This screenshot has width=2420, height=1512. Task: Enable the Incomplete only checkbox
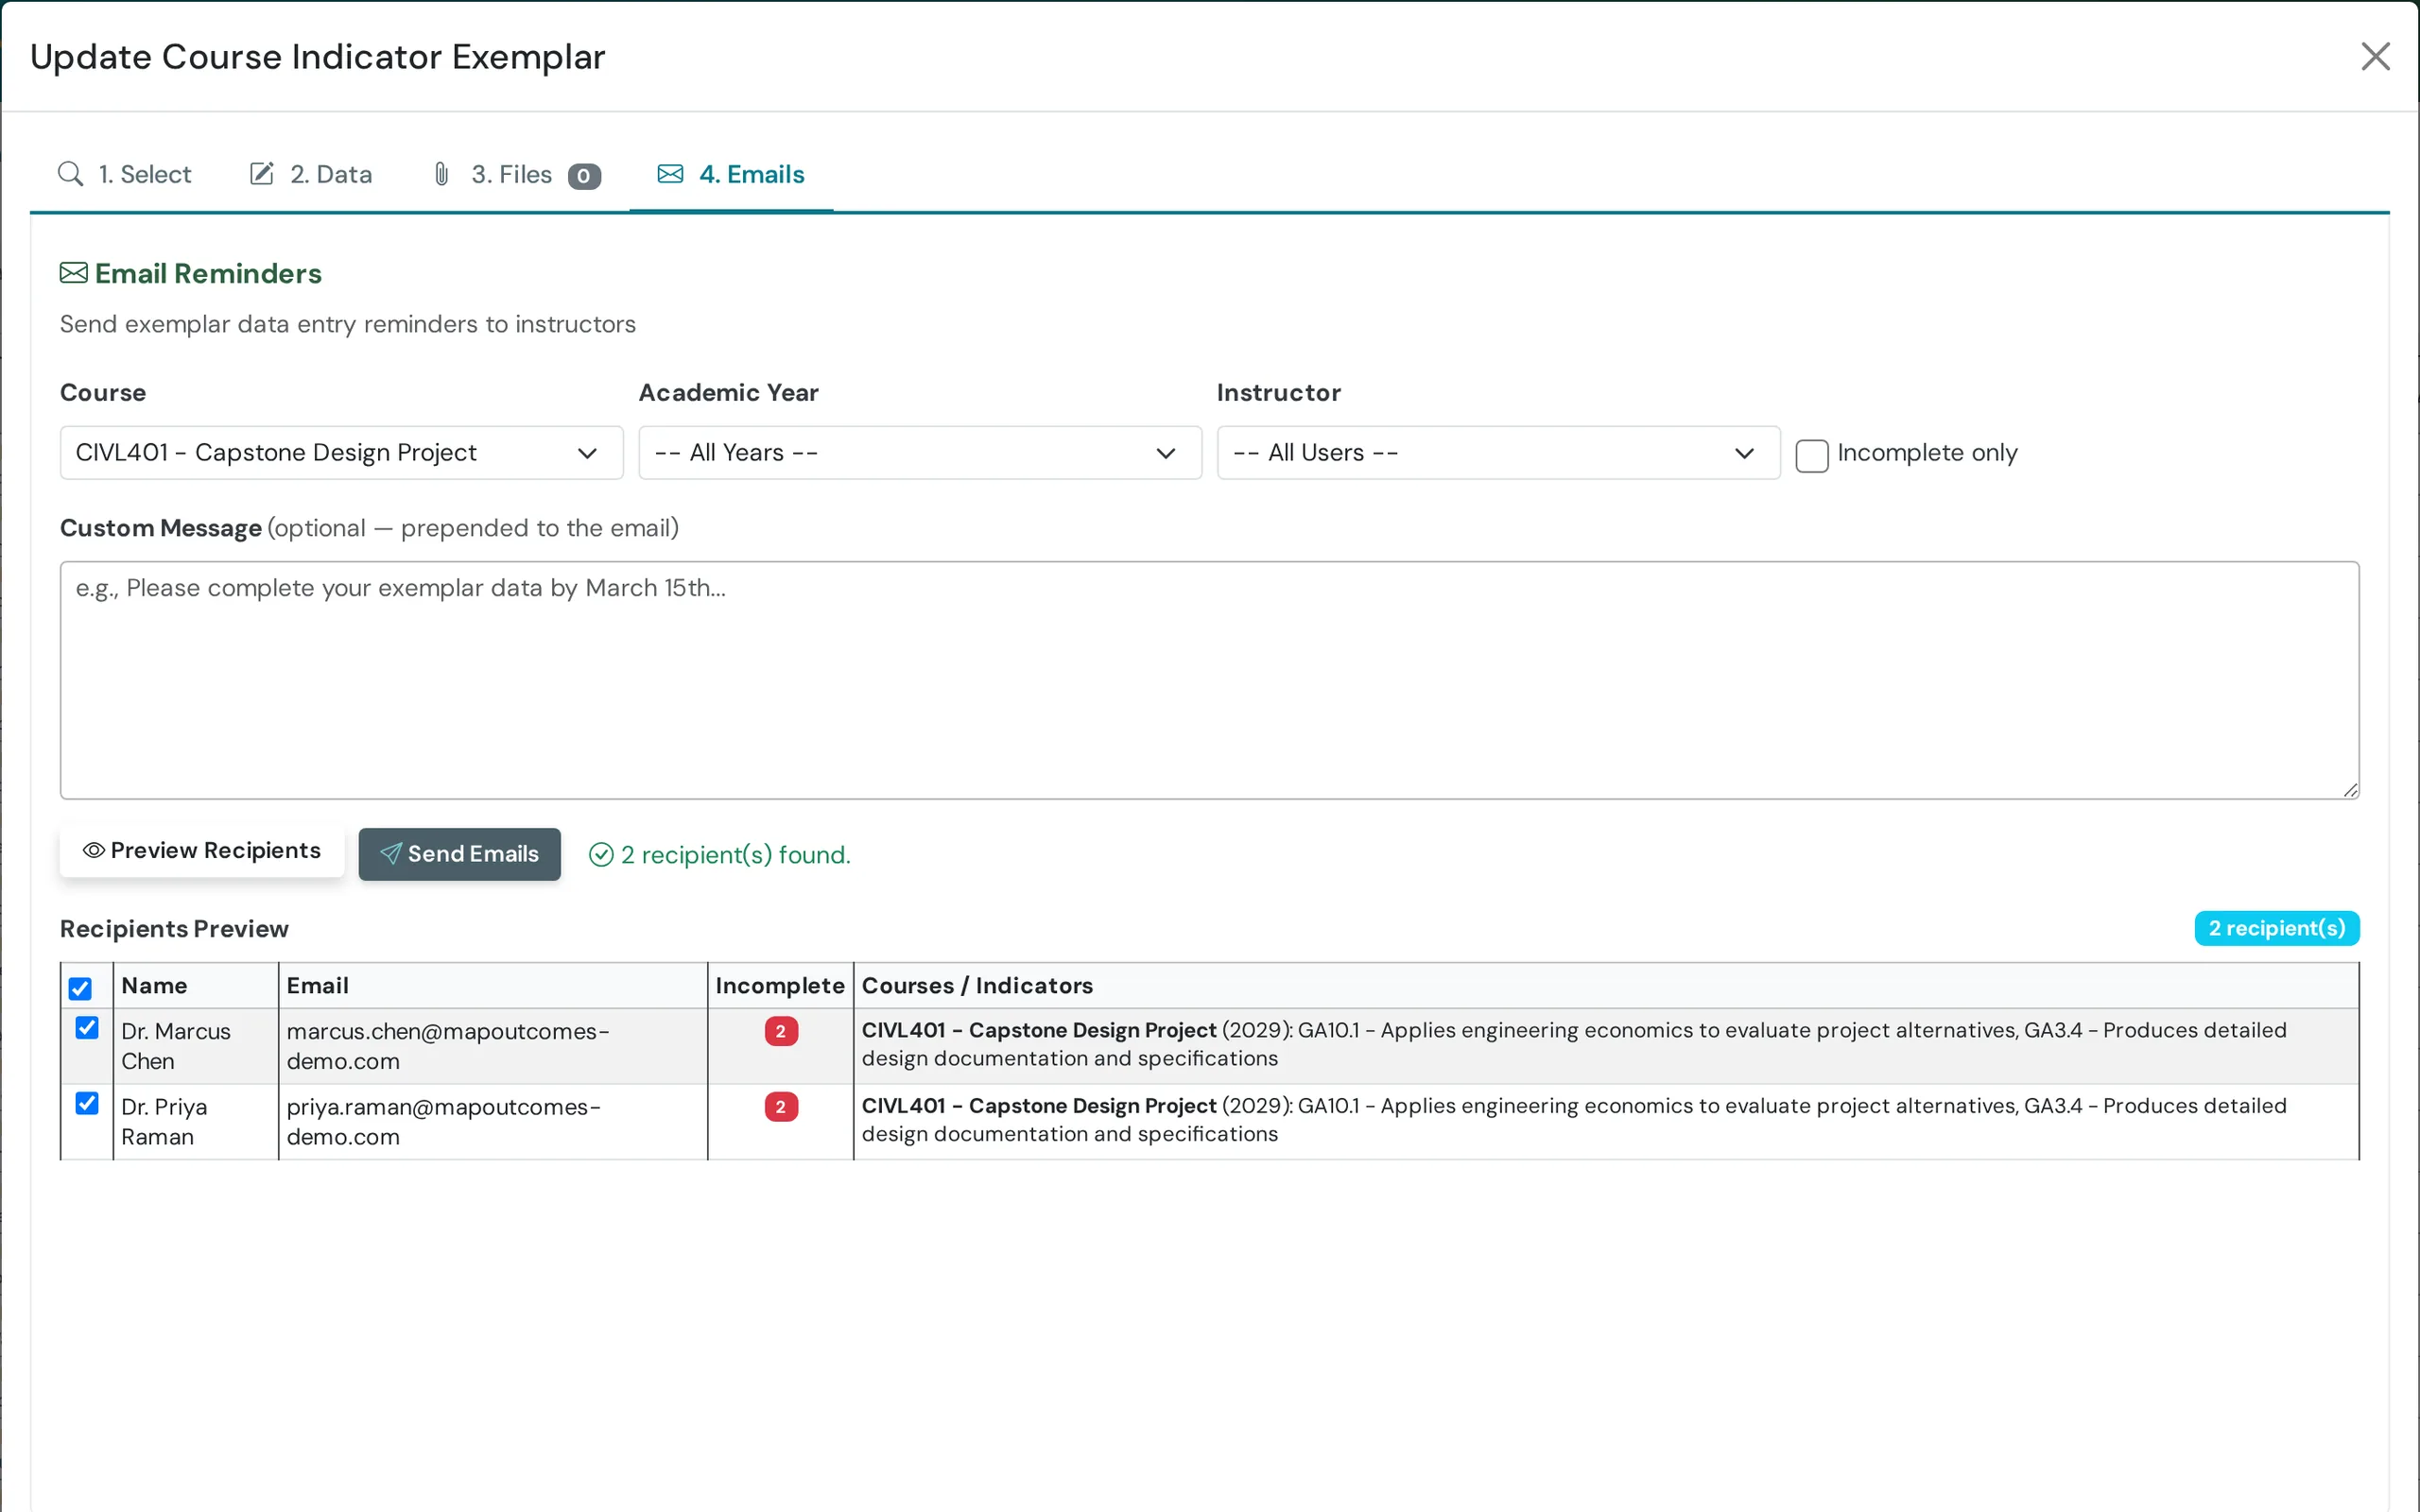1811,455
